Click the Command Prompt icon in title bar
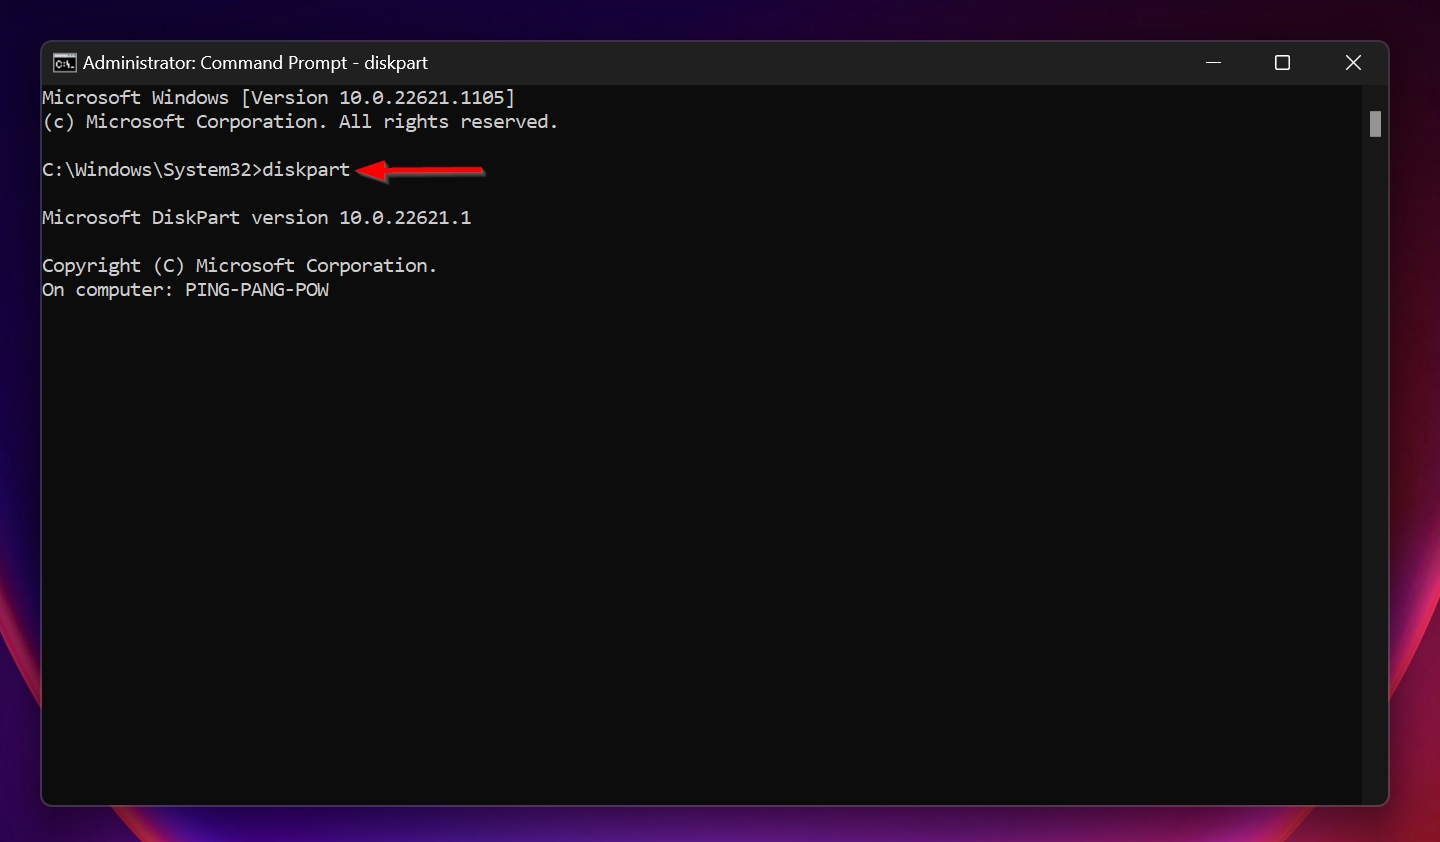1440x842 pixels. (64, 63)
